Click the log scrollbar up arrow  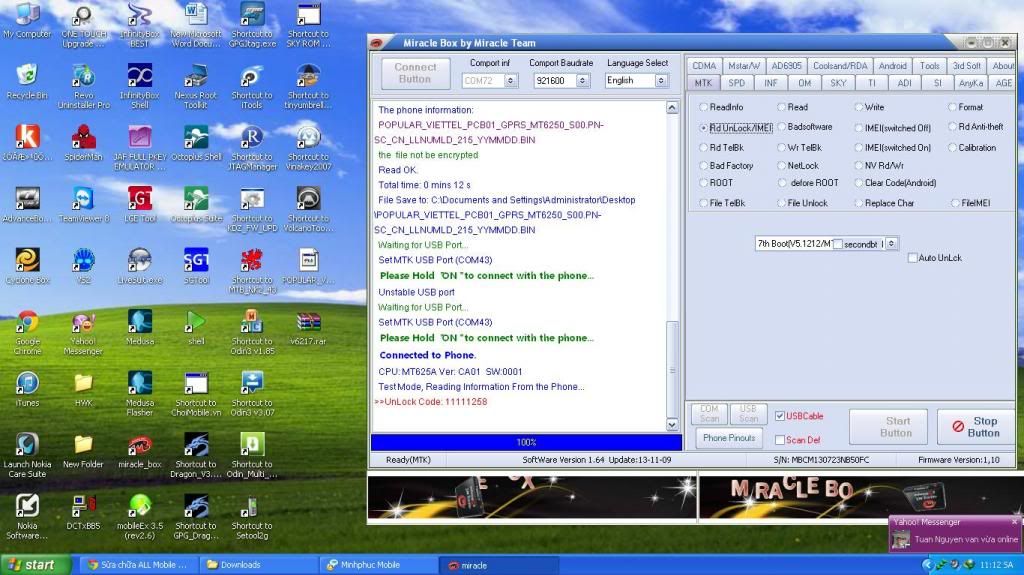point(672,108)
